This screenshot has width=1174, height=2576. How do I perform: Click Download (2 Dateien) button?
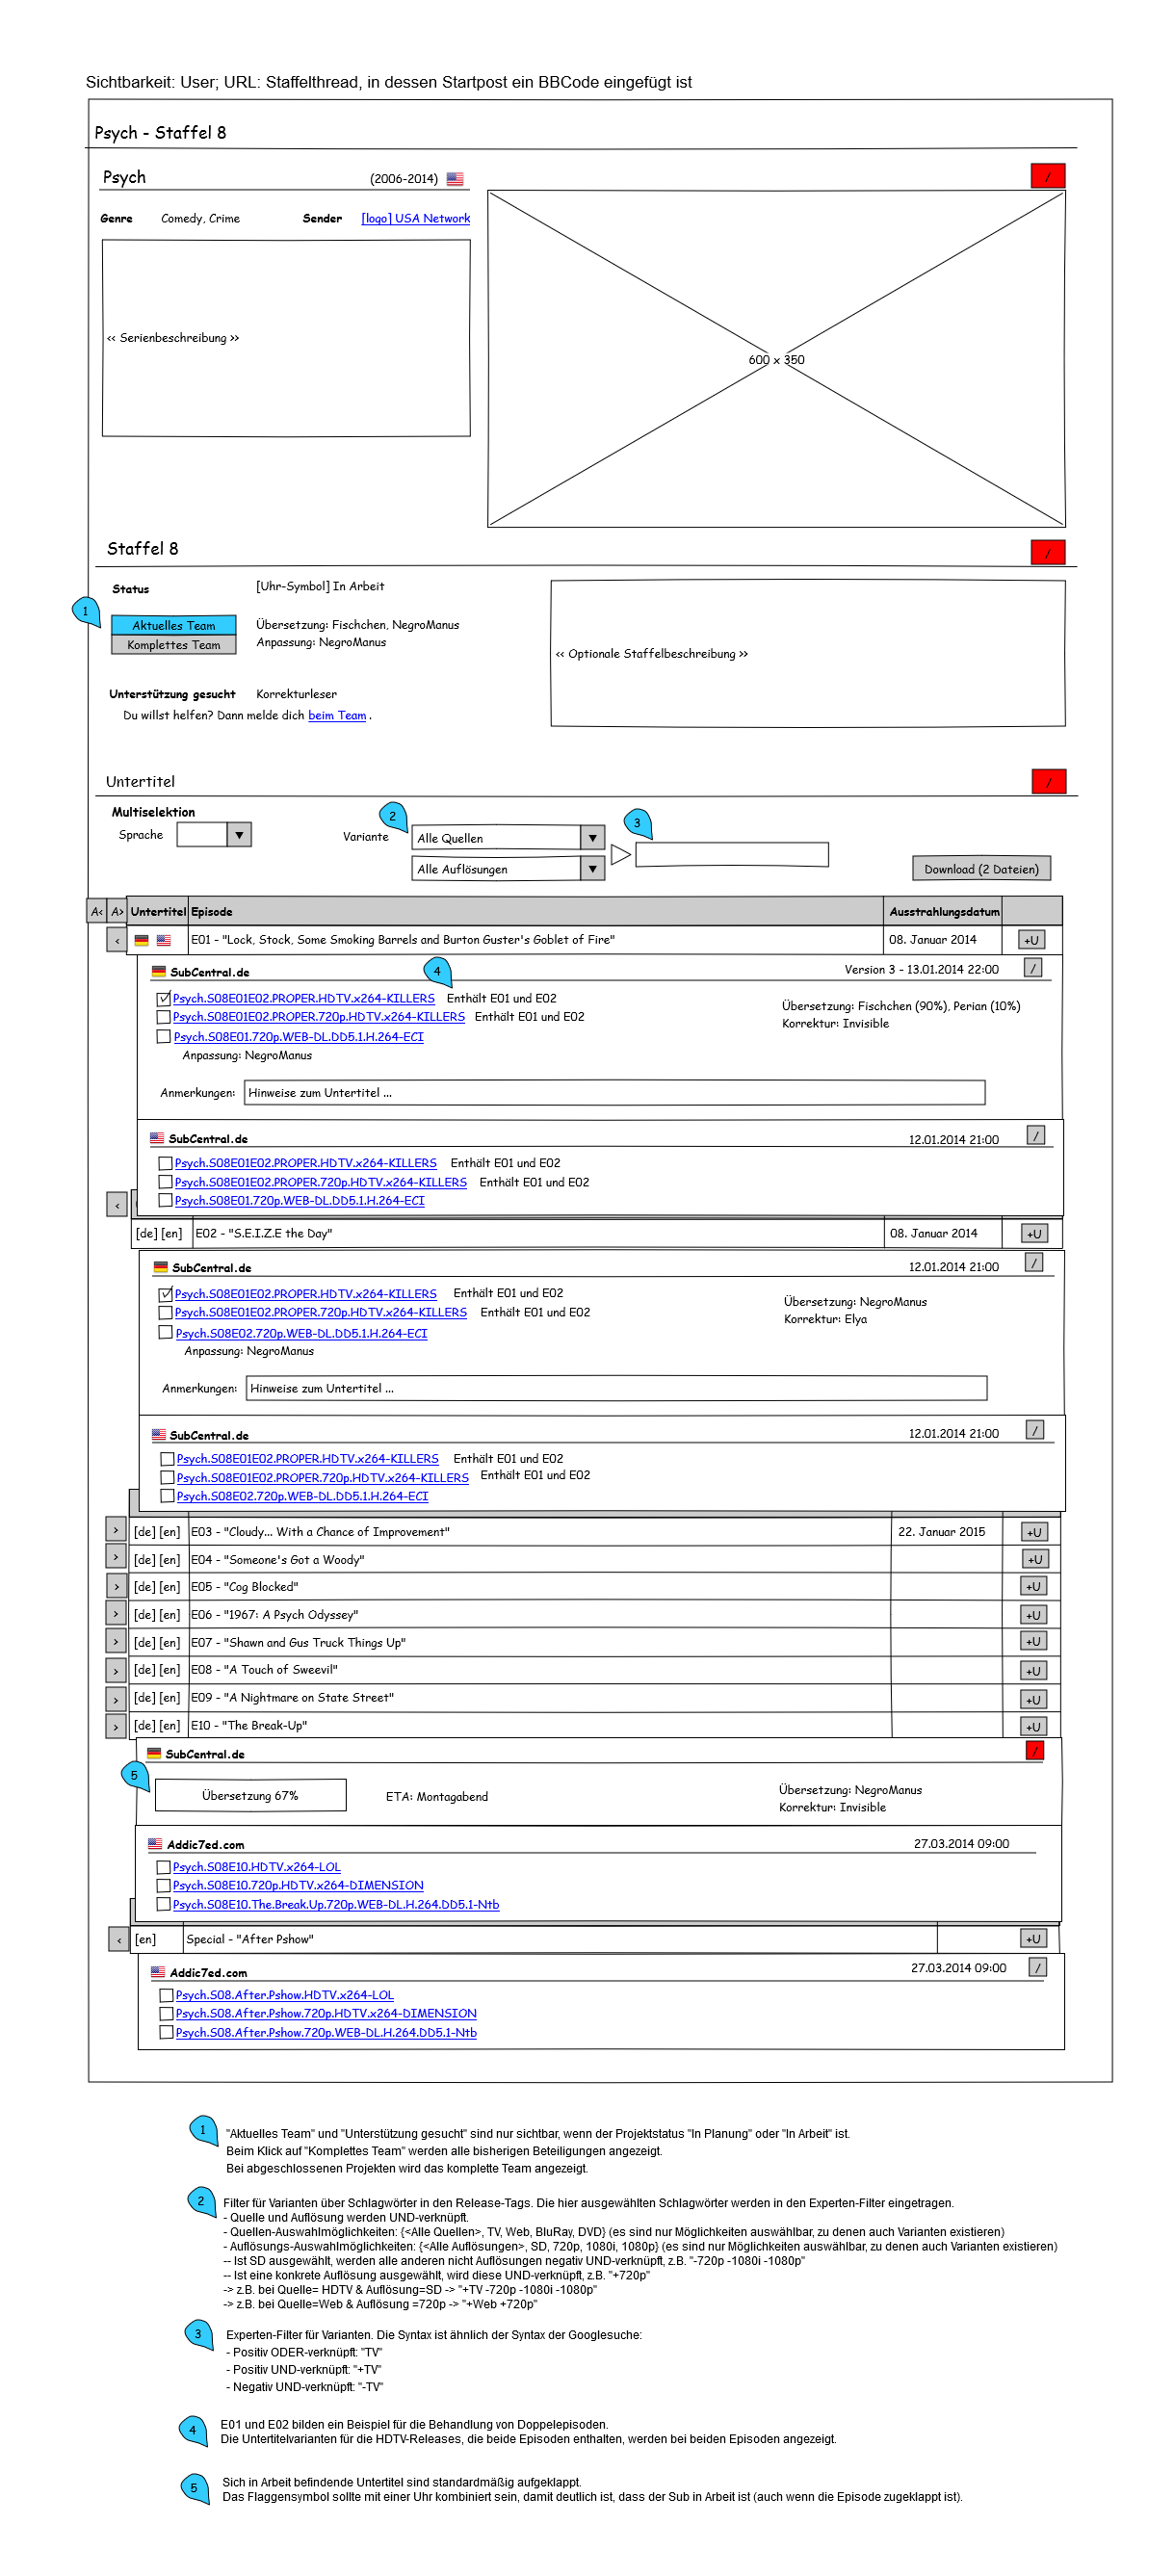click(980, 869)
